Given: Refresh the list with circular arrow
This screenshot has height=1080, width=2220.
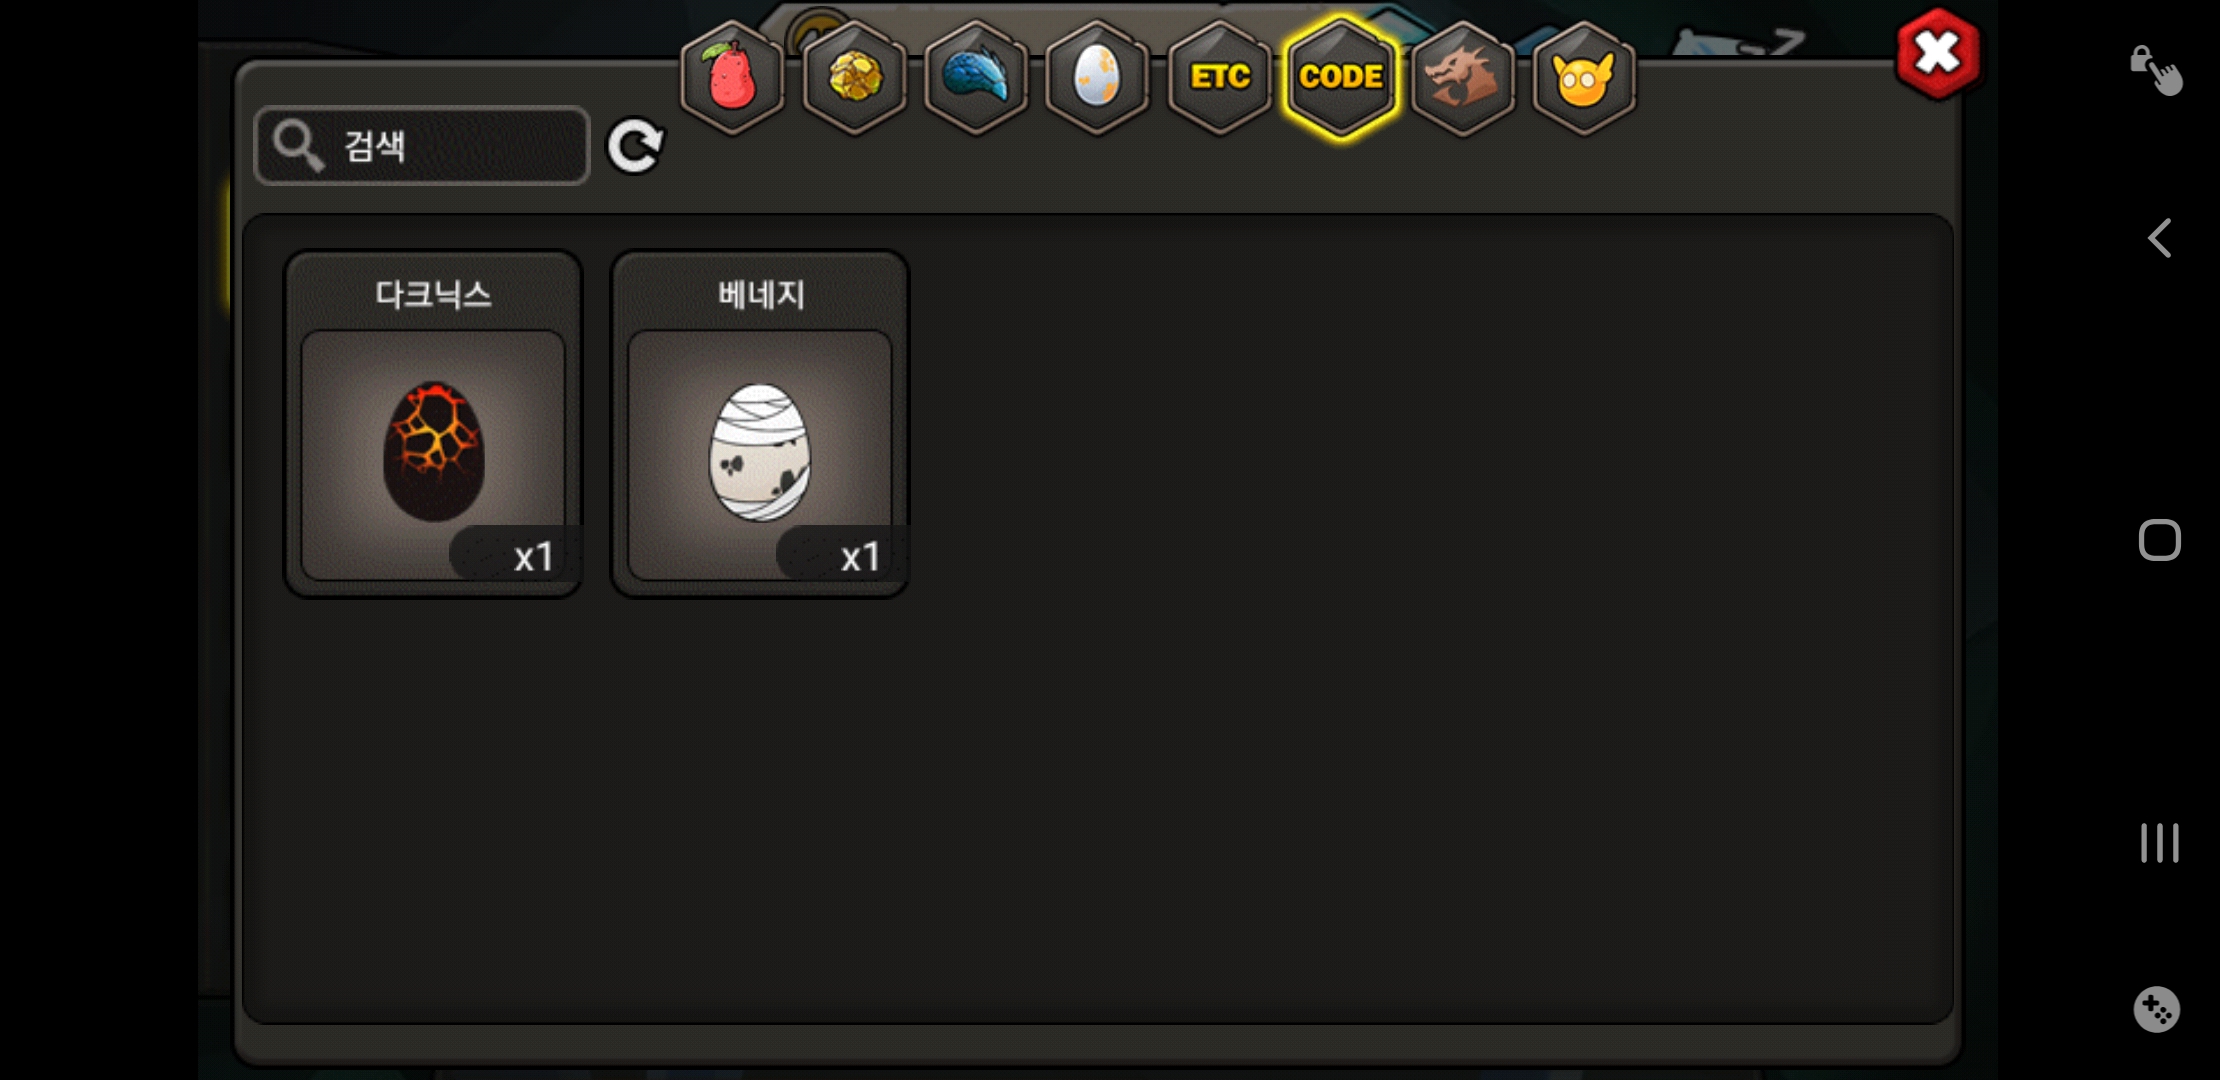Looking at the screenshot, I should (x=635, y=147).
